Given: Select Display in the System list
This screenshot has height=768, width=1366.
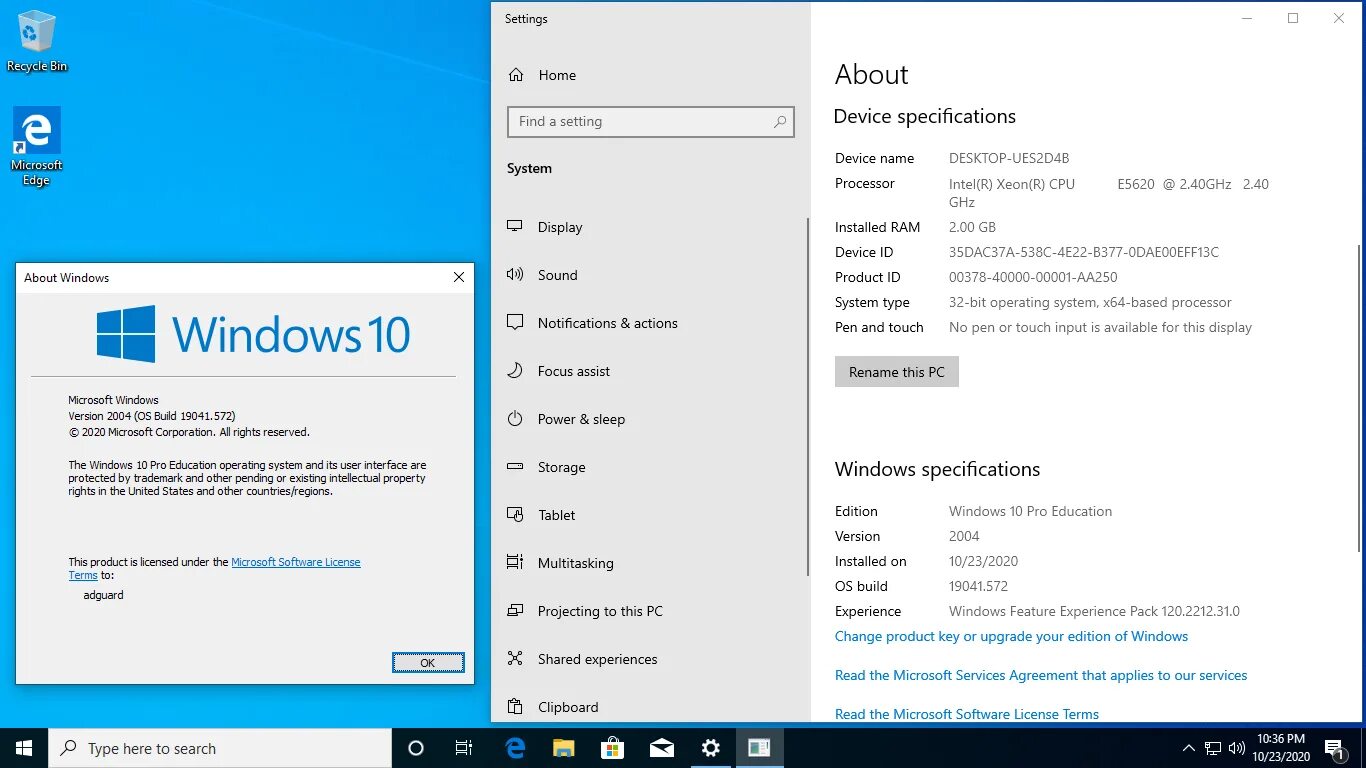Looking at the screenshot, I should [560, 227].
